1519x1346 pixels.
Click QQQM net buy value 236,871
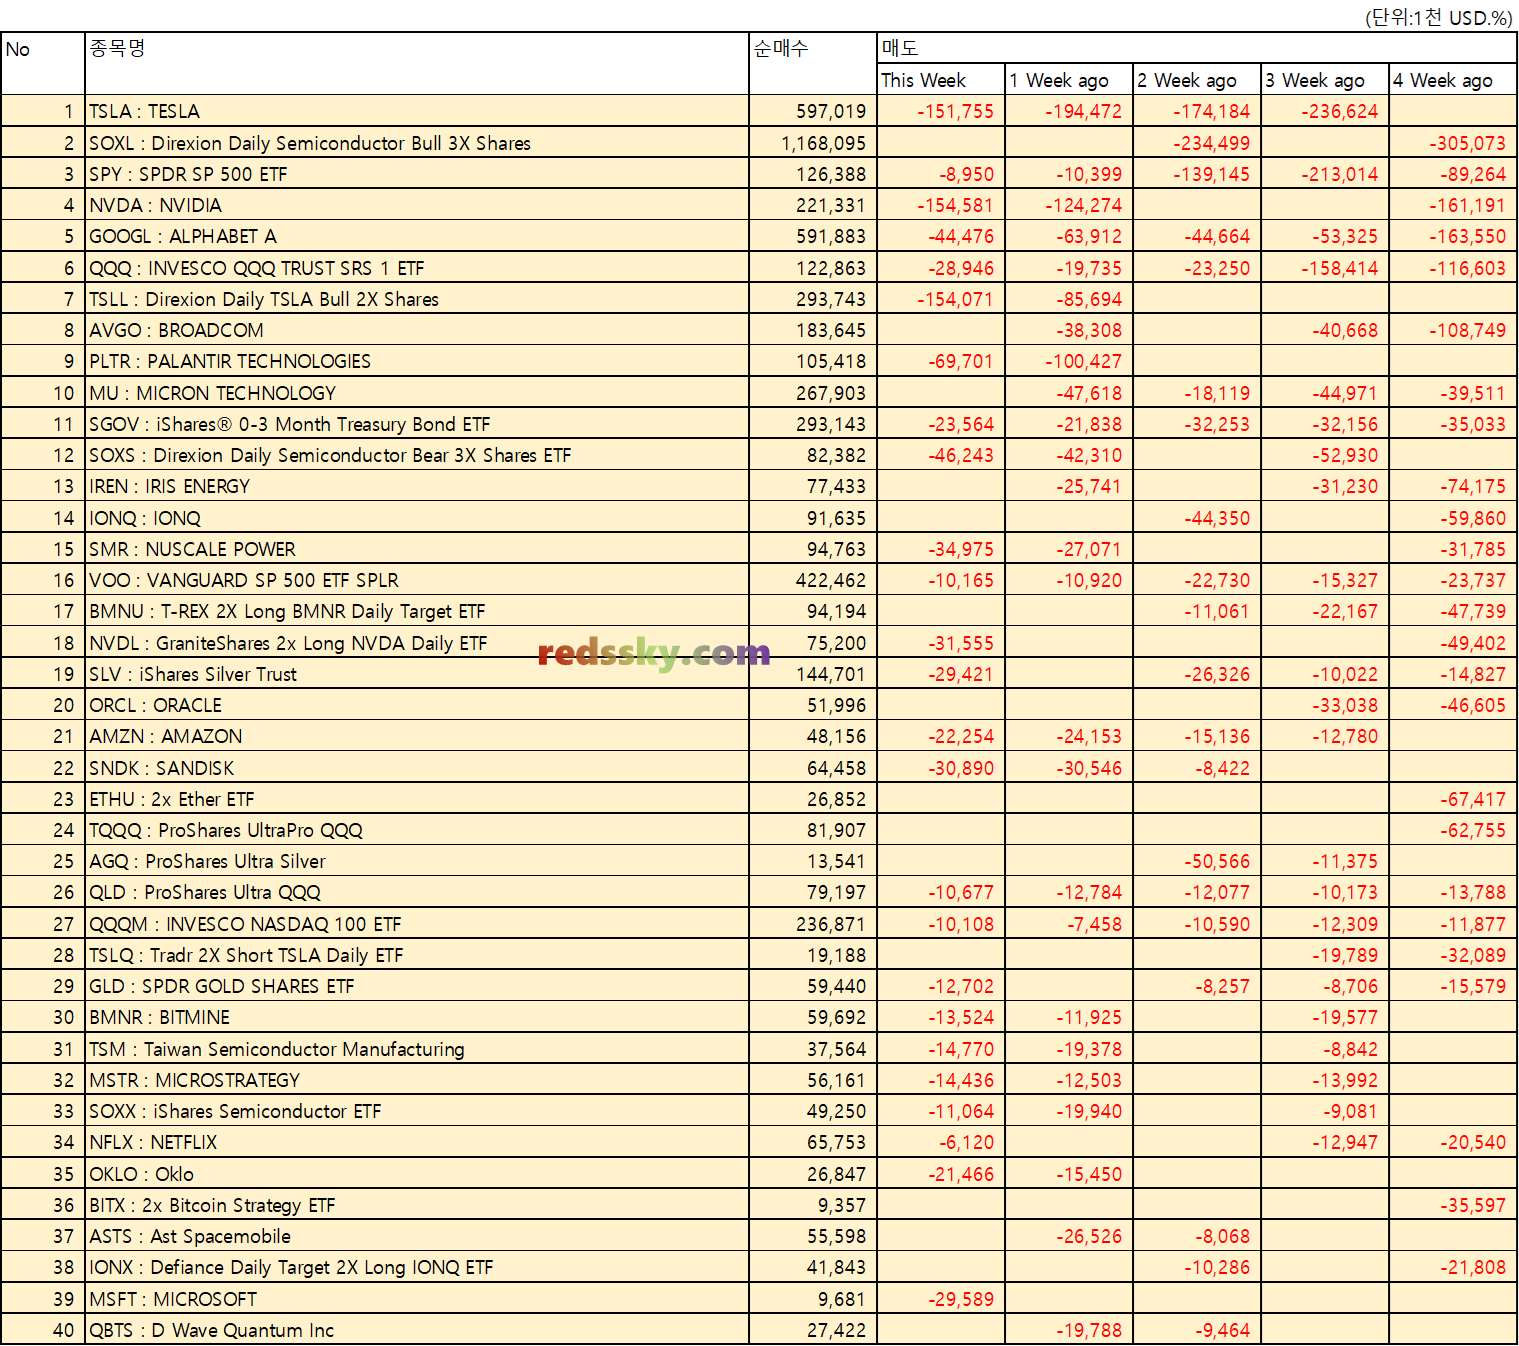click(813, 924)
